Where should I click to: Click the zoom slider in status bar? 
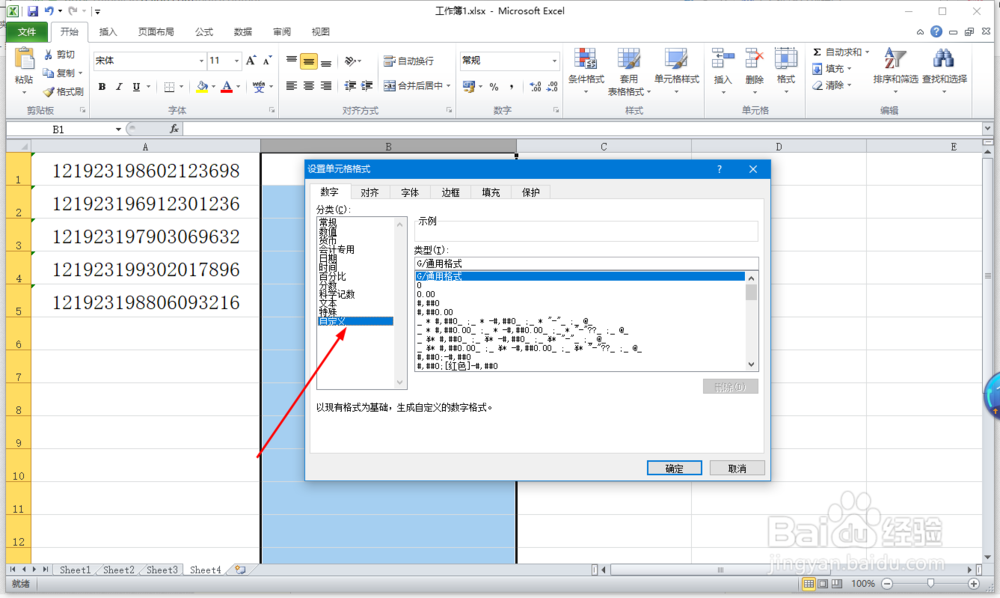[x=930, y=583]
